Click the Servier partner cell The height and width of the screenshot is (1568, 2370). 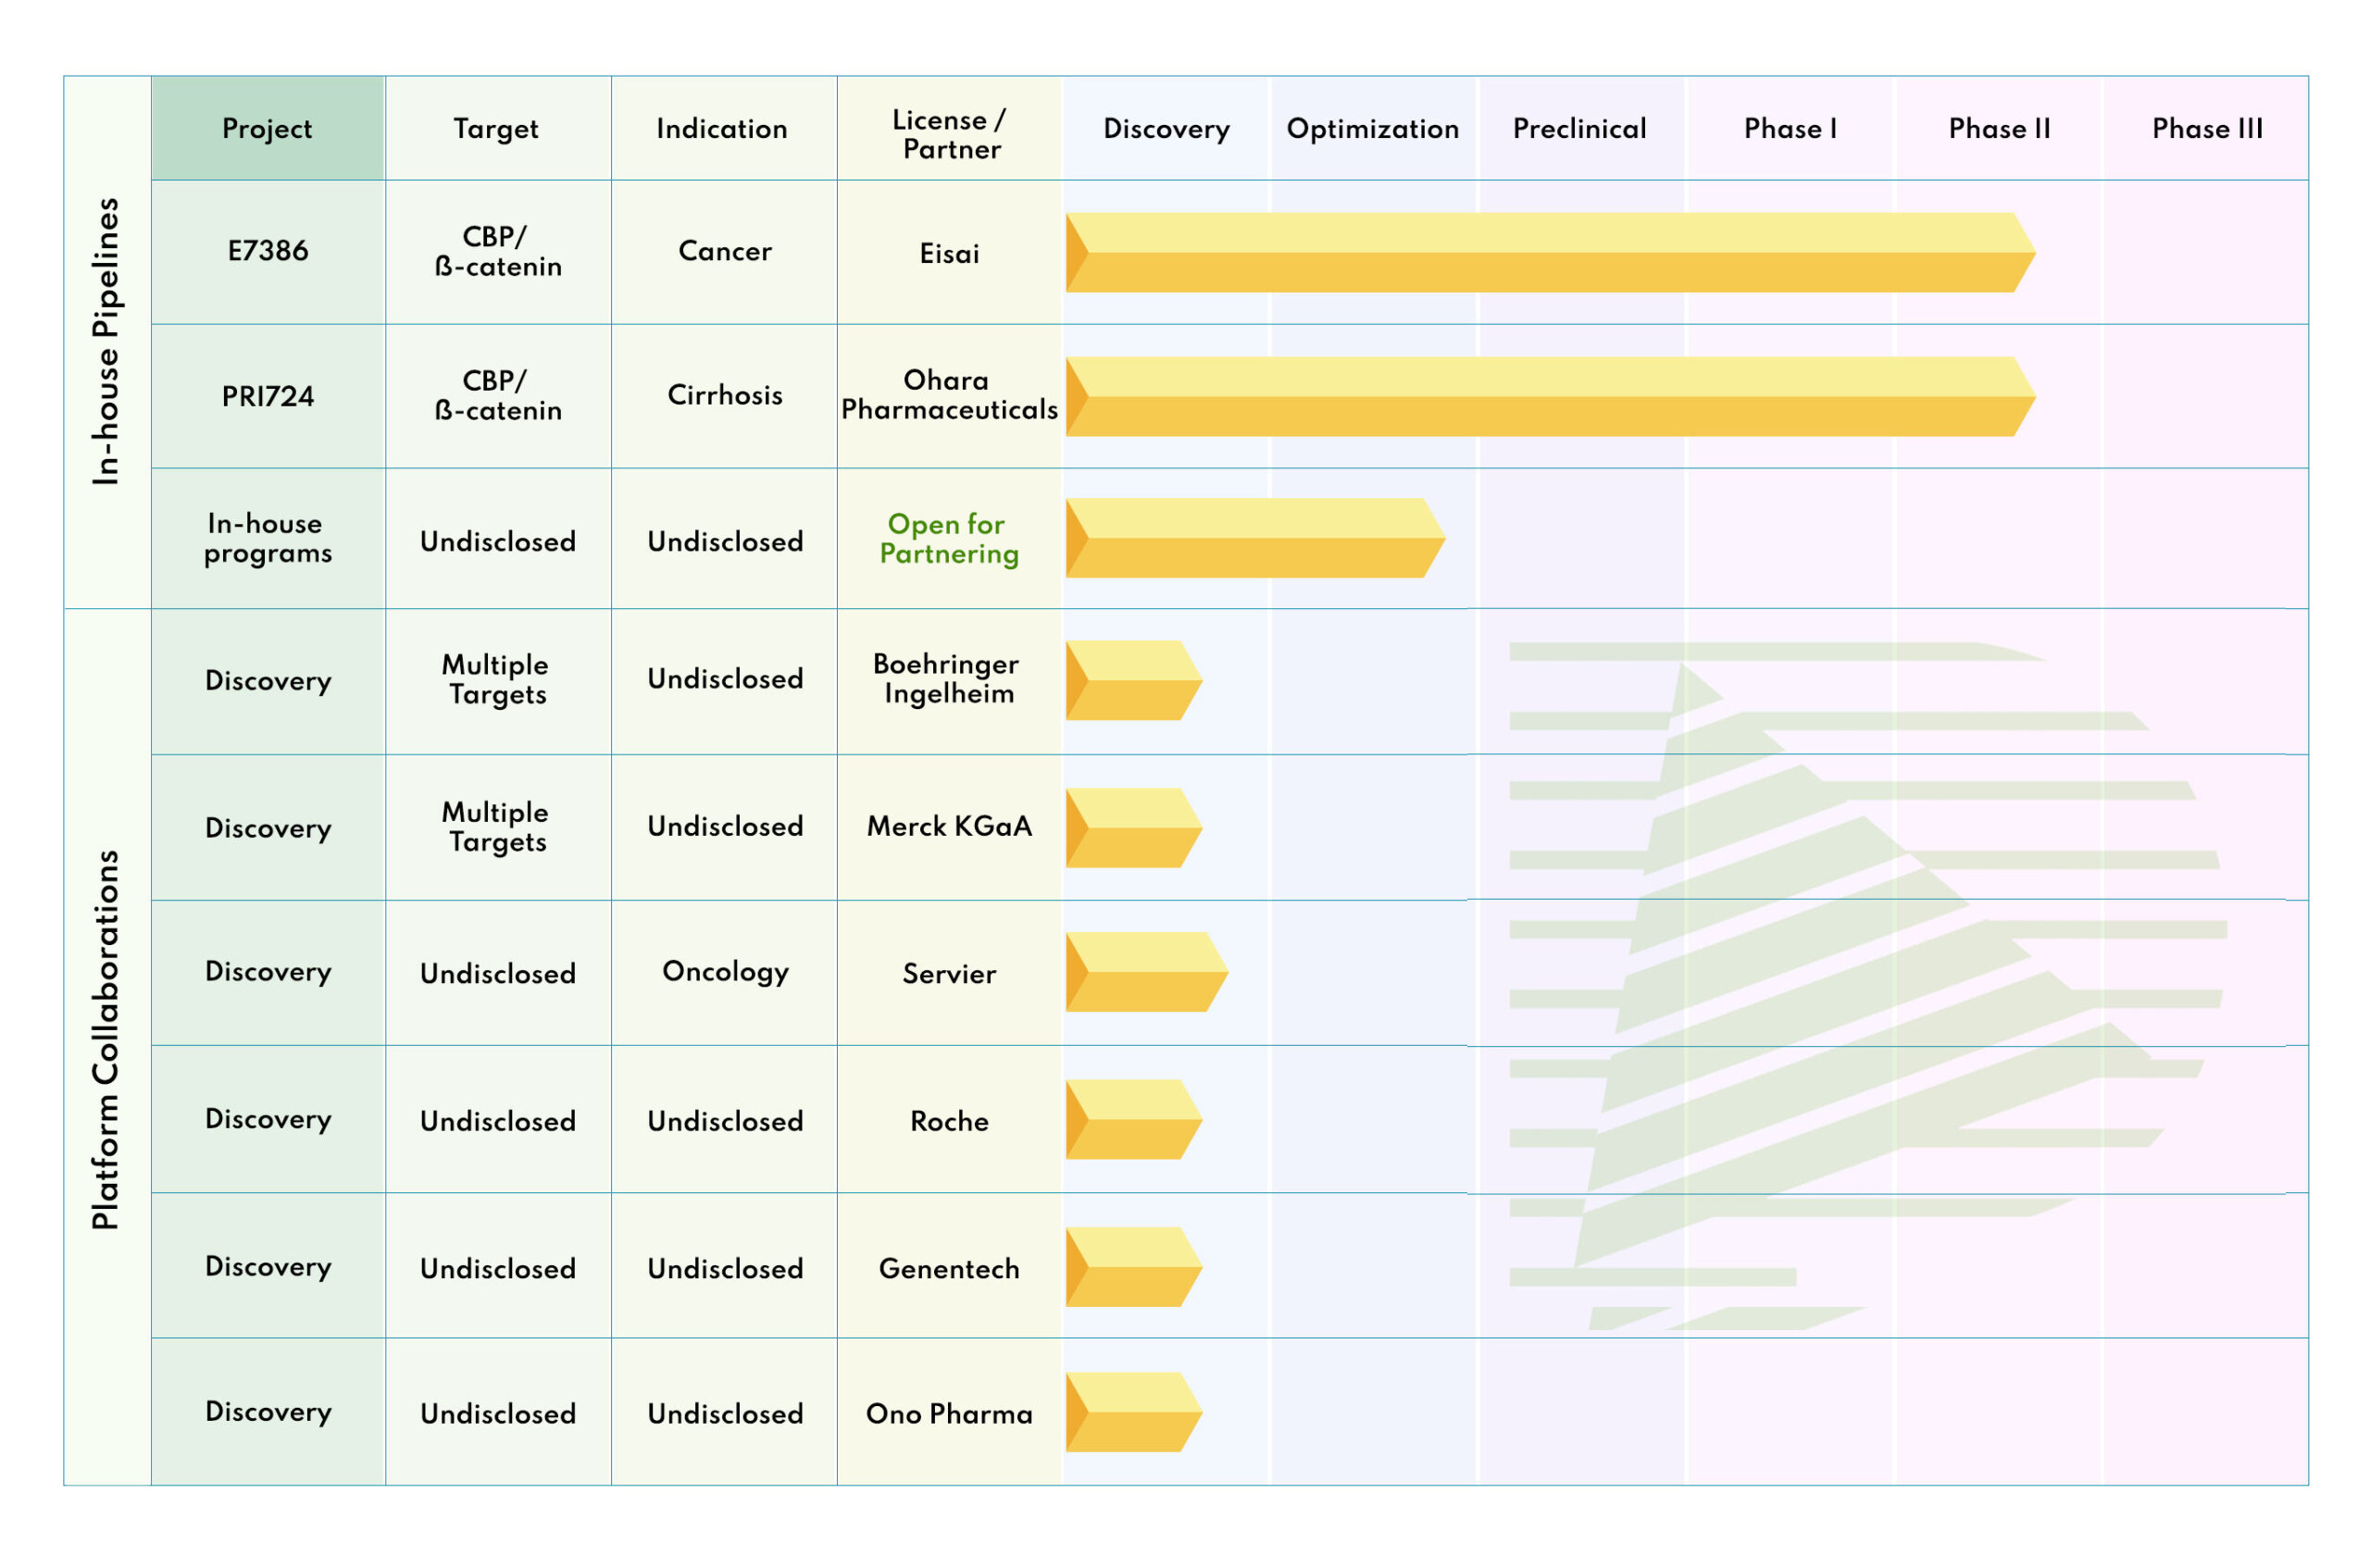[950, 974]
